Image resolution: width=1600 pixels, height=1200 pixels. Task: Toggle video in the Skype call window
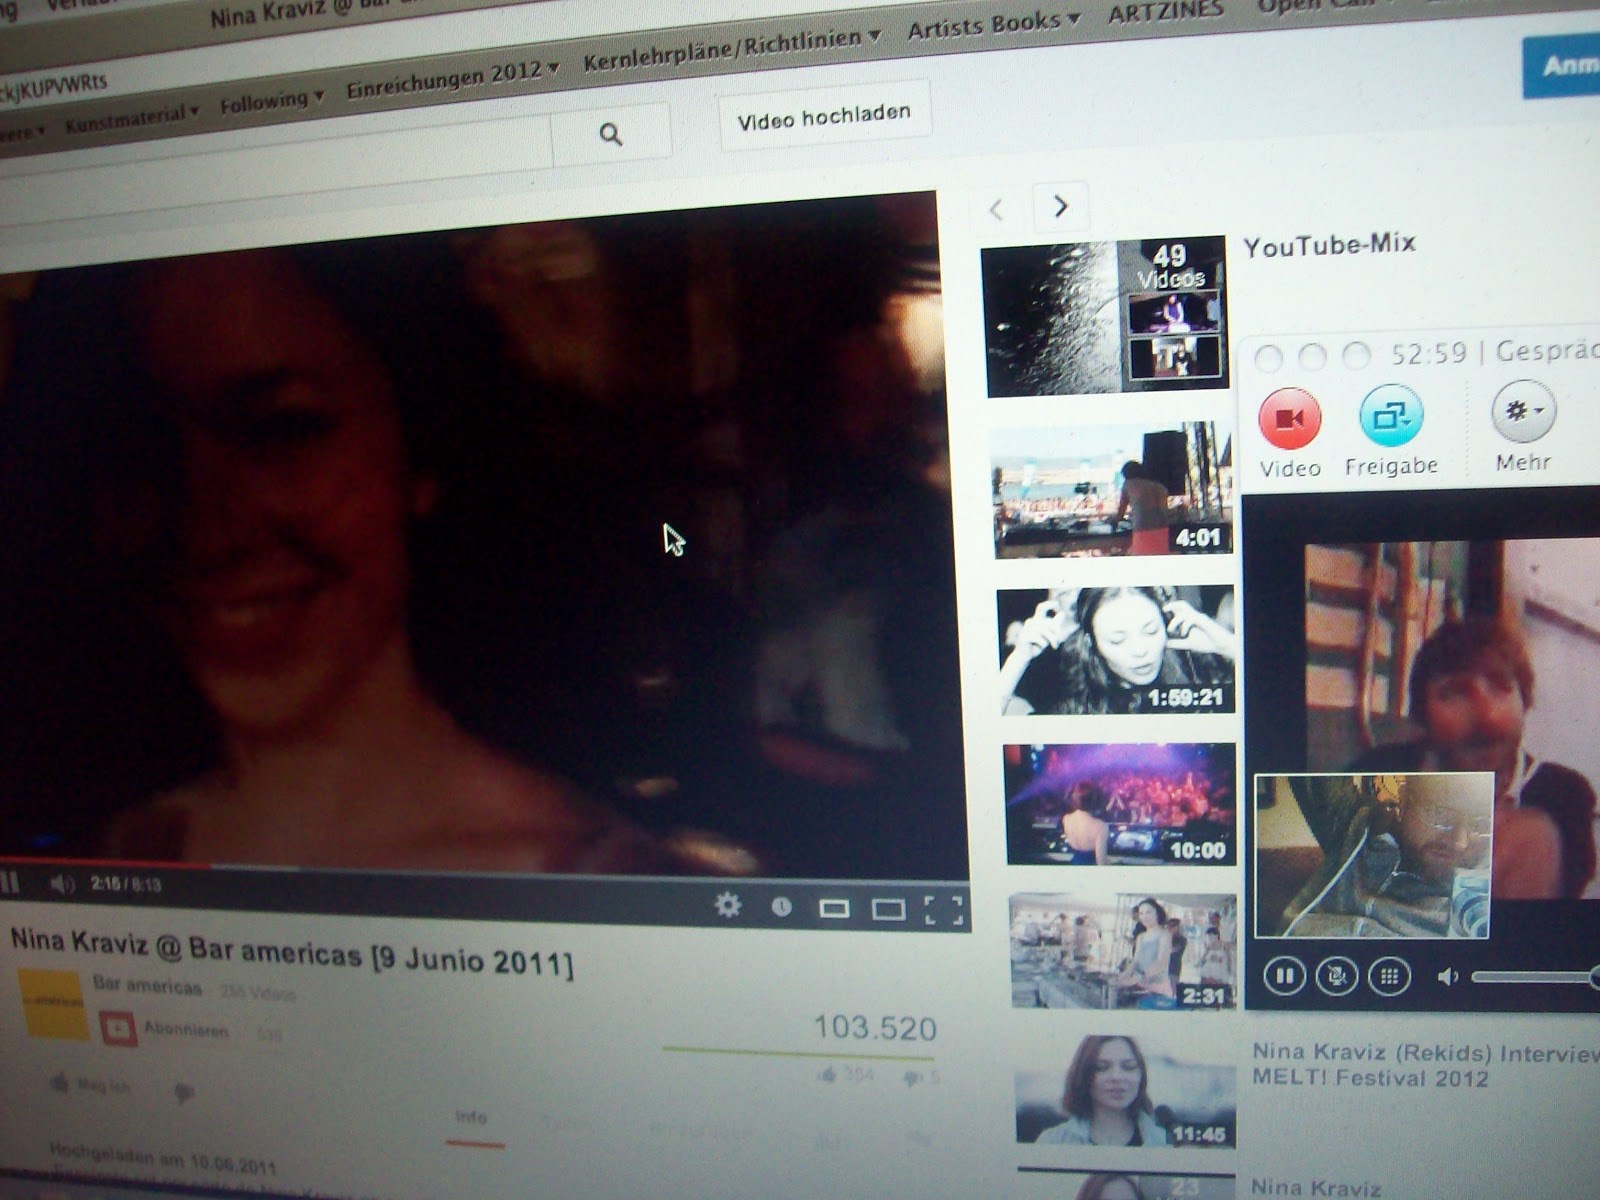[x=1289, y=419]
